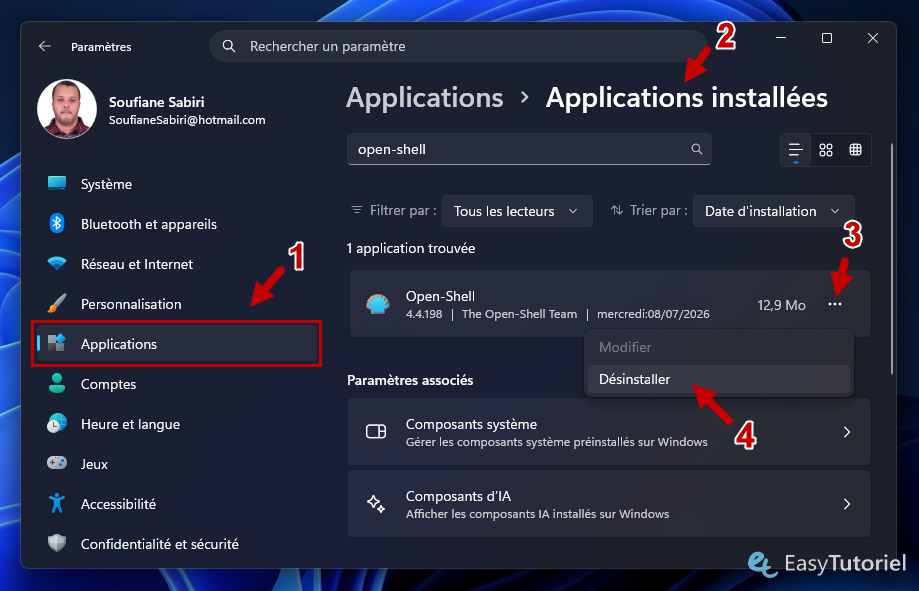This screenshot has height=591, width=919.
Task: Click the Composants d'IA title text
Action: point(458,496)
